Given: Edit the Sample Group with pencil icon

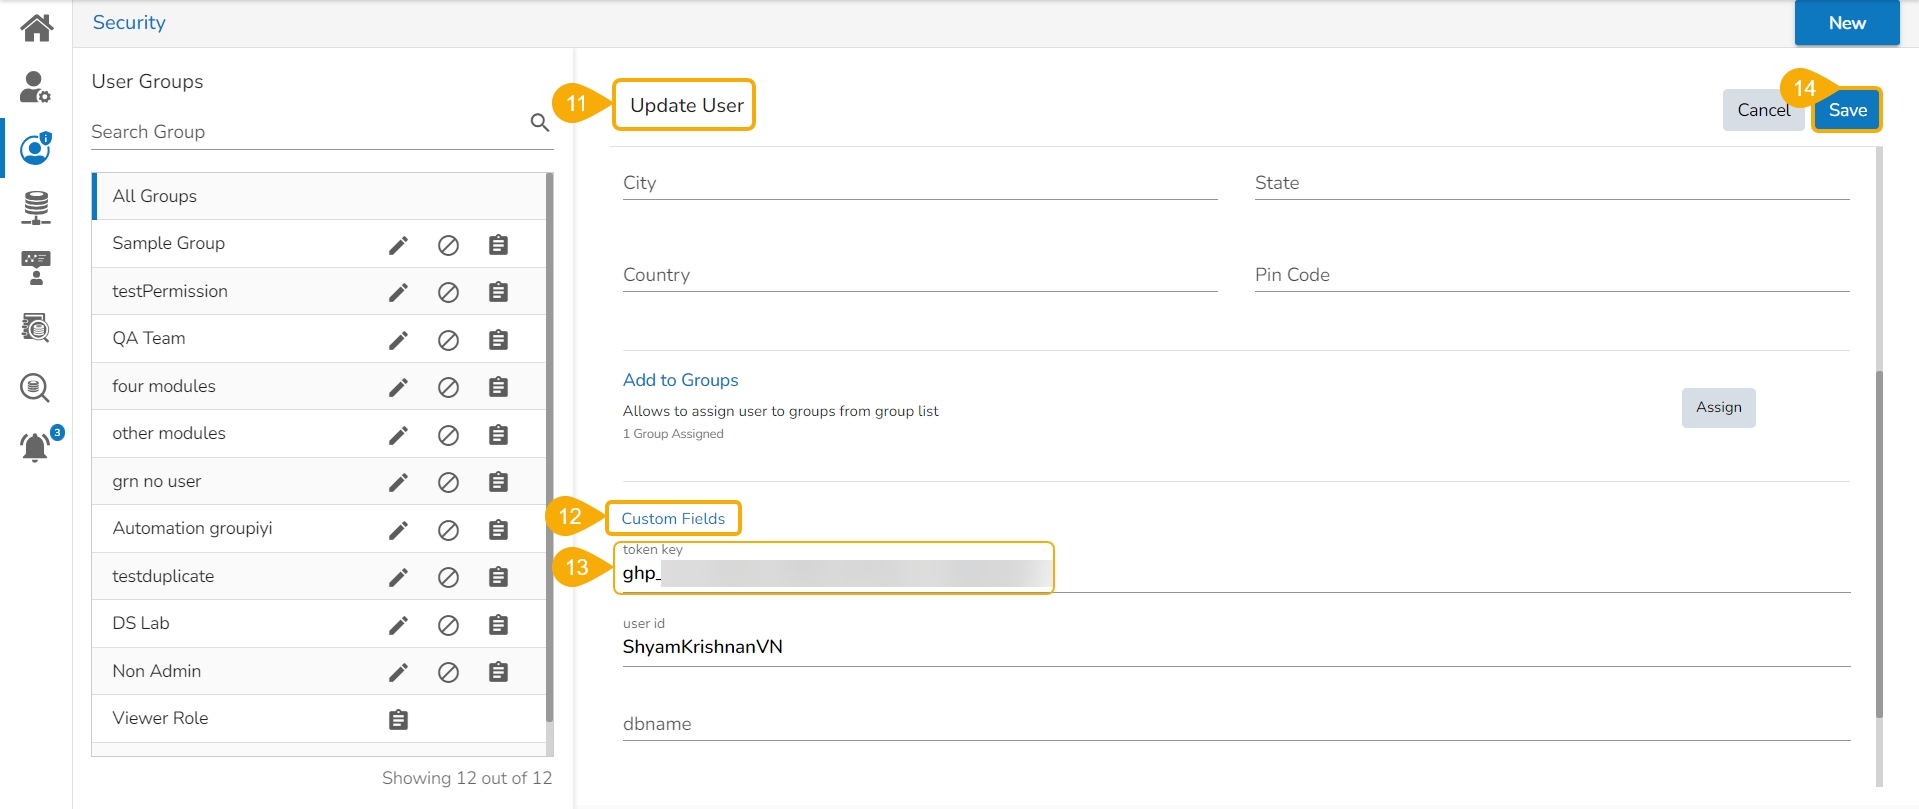Looking at the screenshot, I should point(398,245).
